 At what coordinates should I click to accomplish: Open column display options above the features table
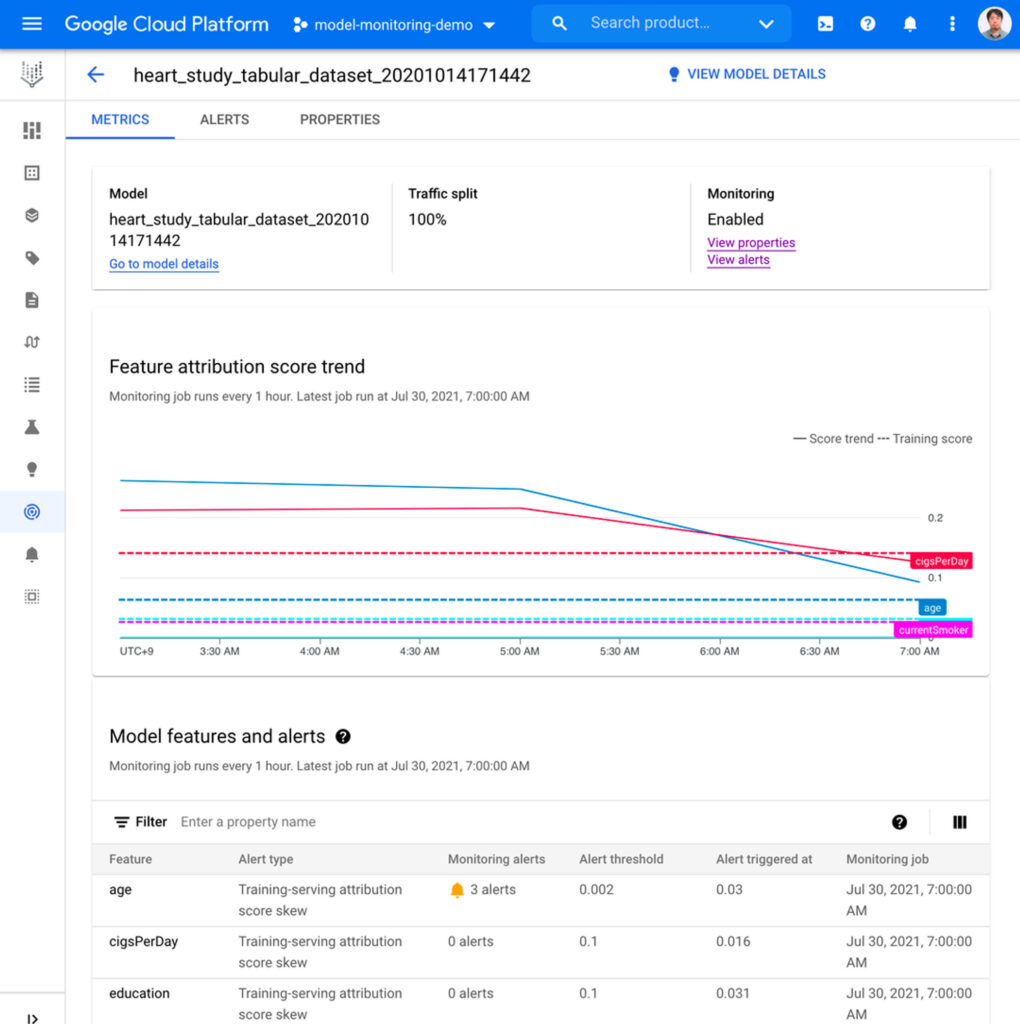(x=959, y=822)
